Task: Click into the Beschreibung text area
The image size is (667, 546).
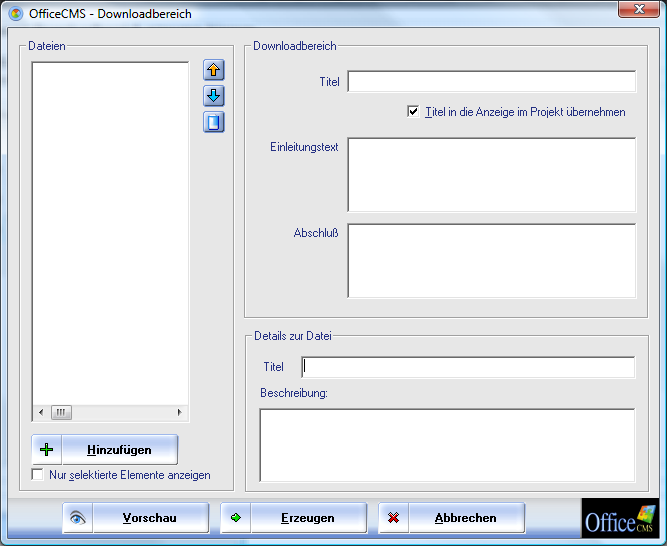Action: pyautogui.click(x=447, y=445)
